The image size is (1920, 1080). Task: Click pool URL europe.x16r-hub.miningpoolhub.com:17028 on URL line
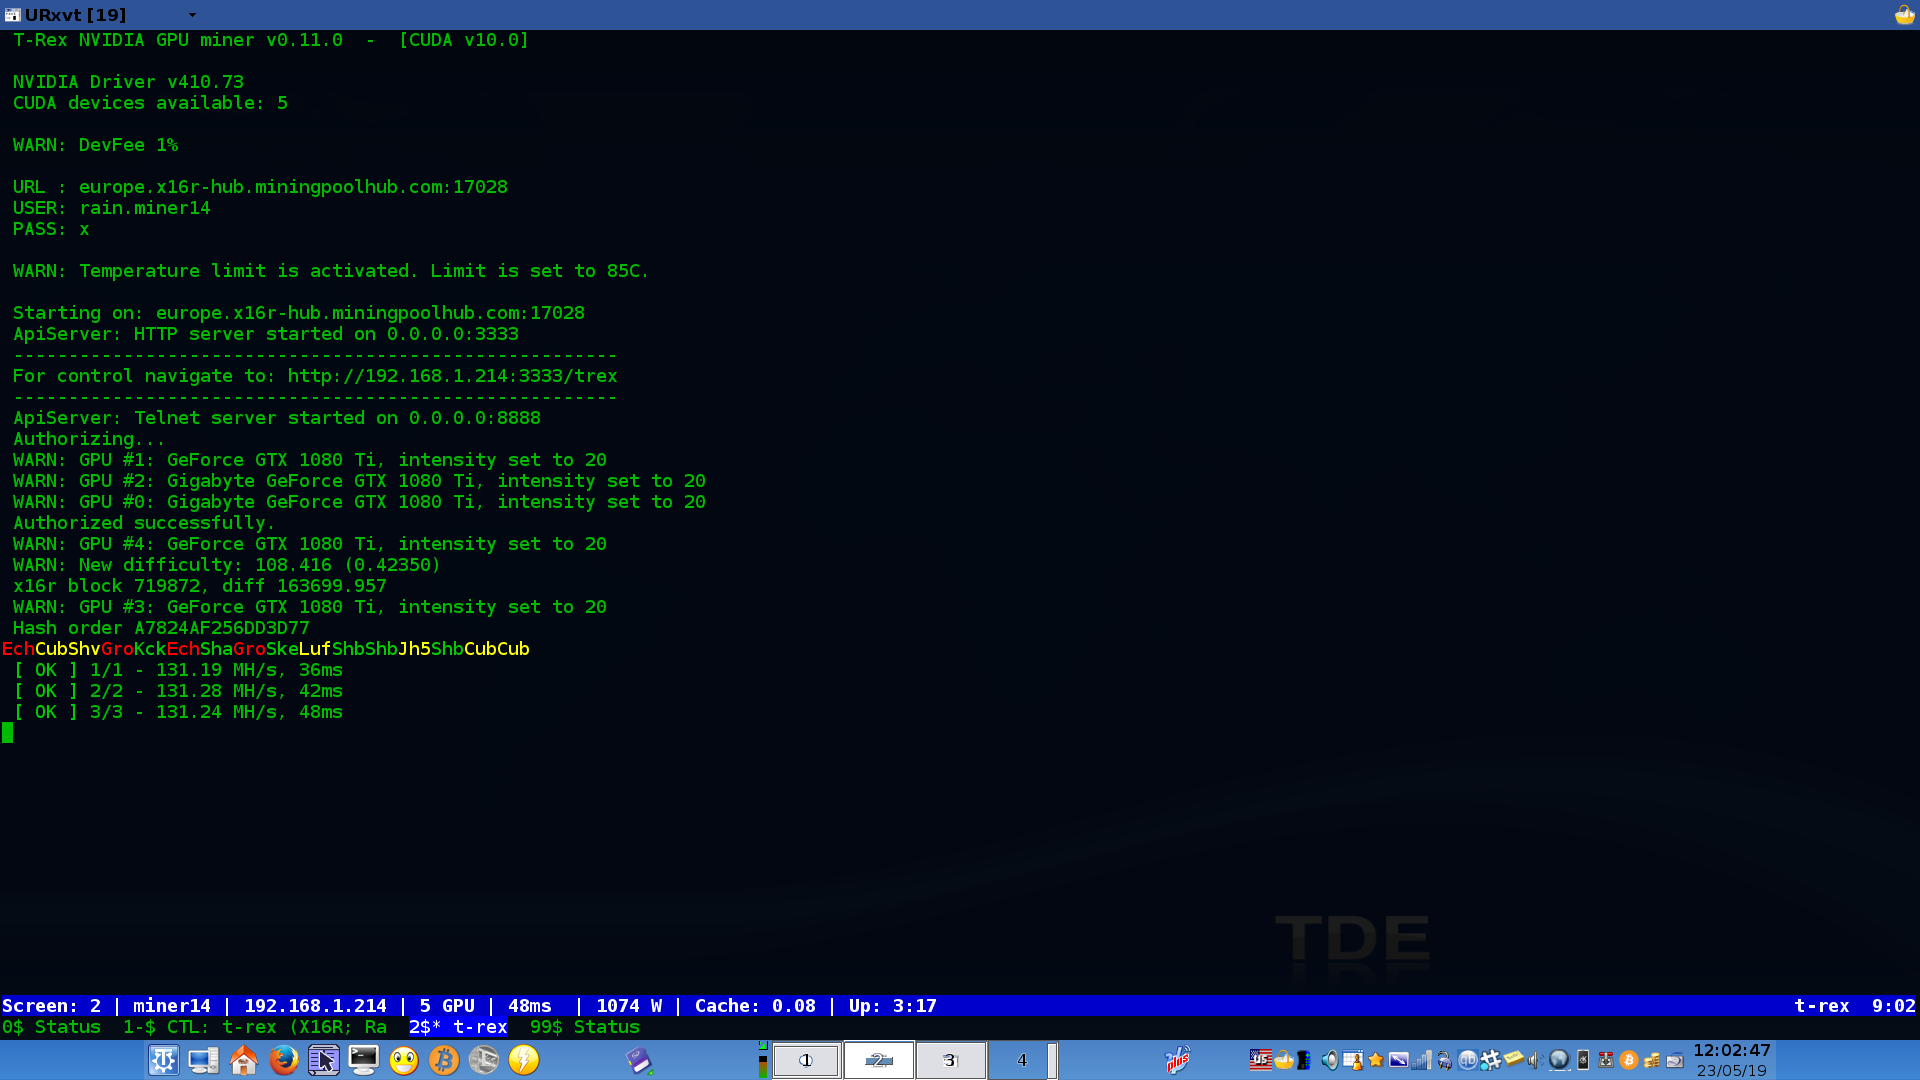(x=293, y=187)
